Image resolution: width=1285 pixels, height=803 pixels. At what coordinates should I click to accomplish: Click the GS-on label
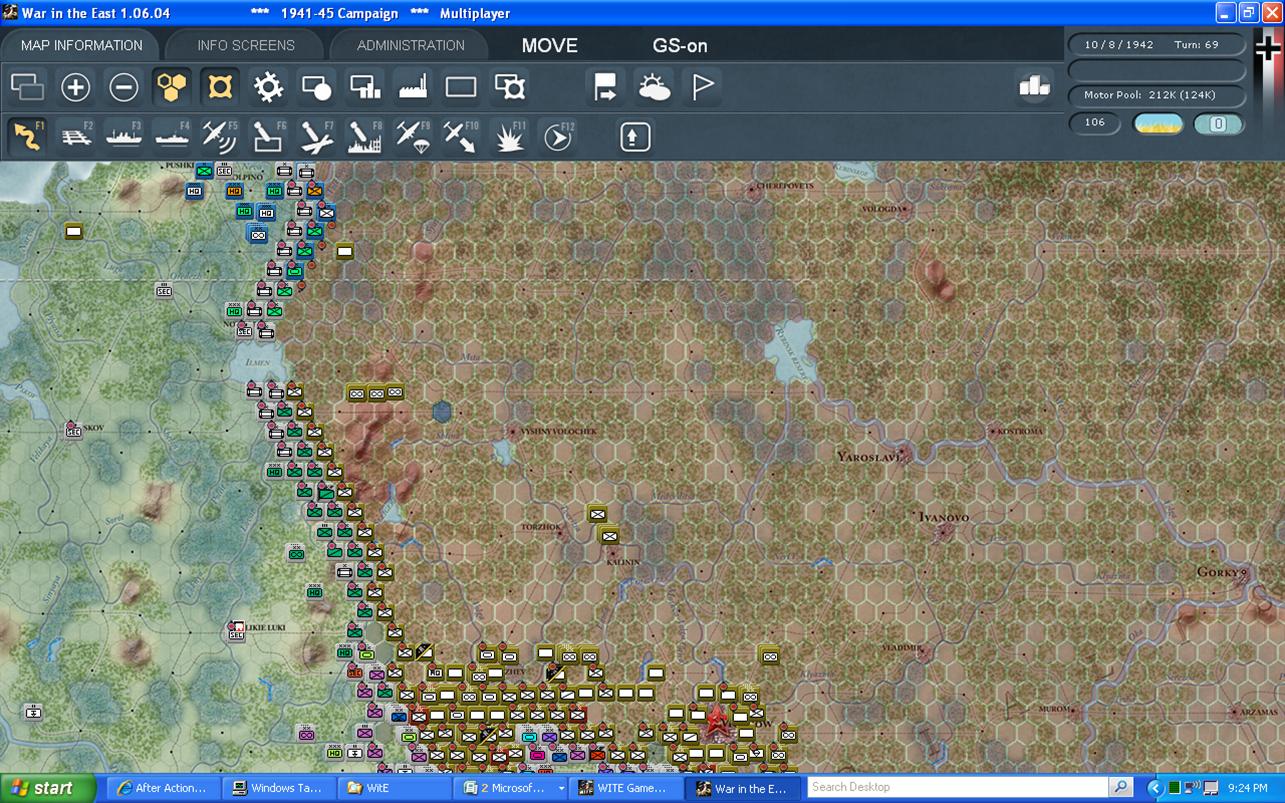tap(680, 45)
